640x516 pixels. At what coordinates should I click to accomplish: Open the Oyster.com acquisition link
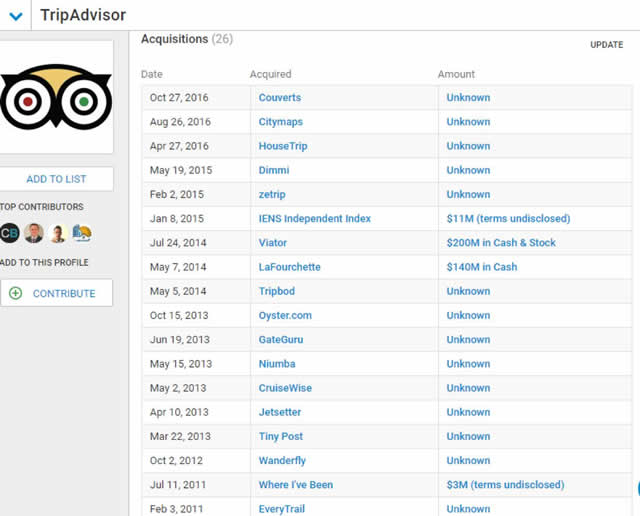[x=285, y=316]
